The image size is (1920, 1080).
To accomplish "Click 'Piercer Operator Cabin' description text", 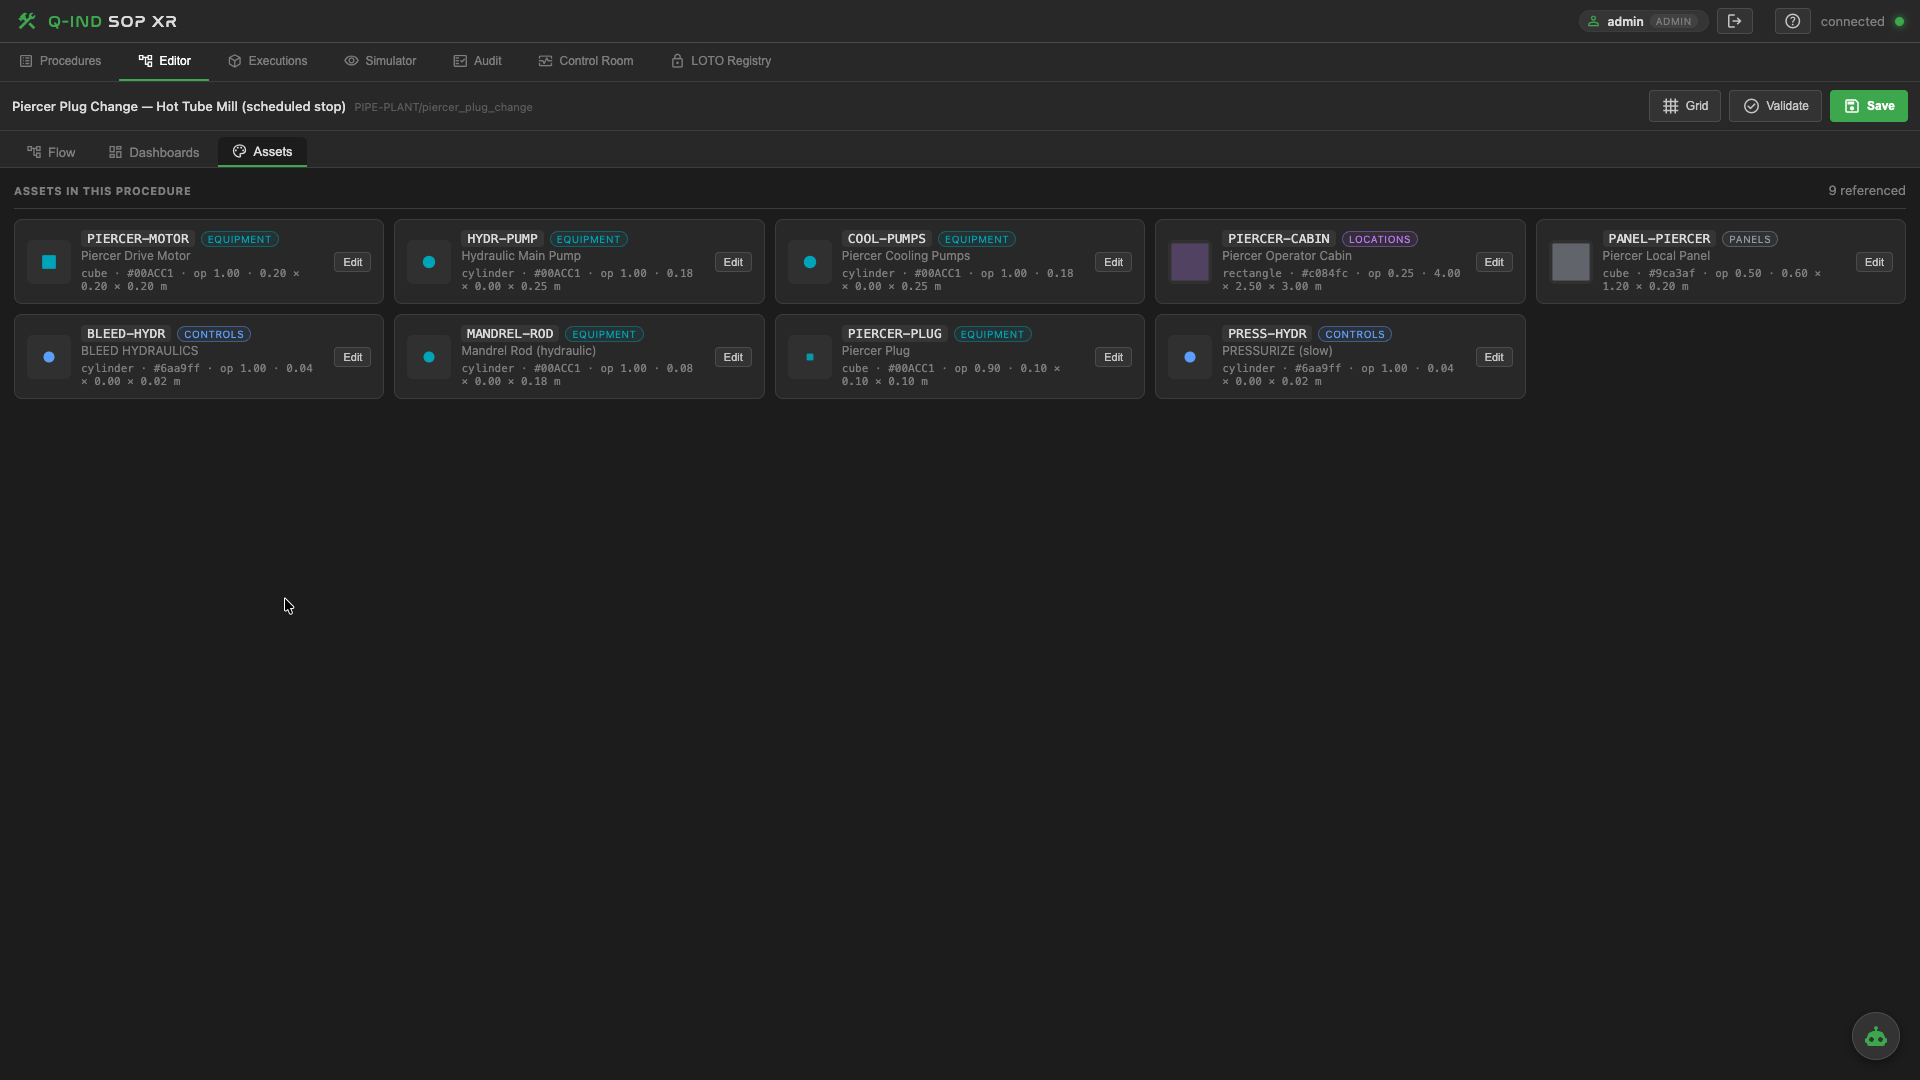I will (1286, 256).
